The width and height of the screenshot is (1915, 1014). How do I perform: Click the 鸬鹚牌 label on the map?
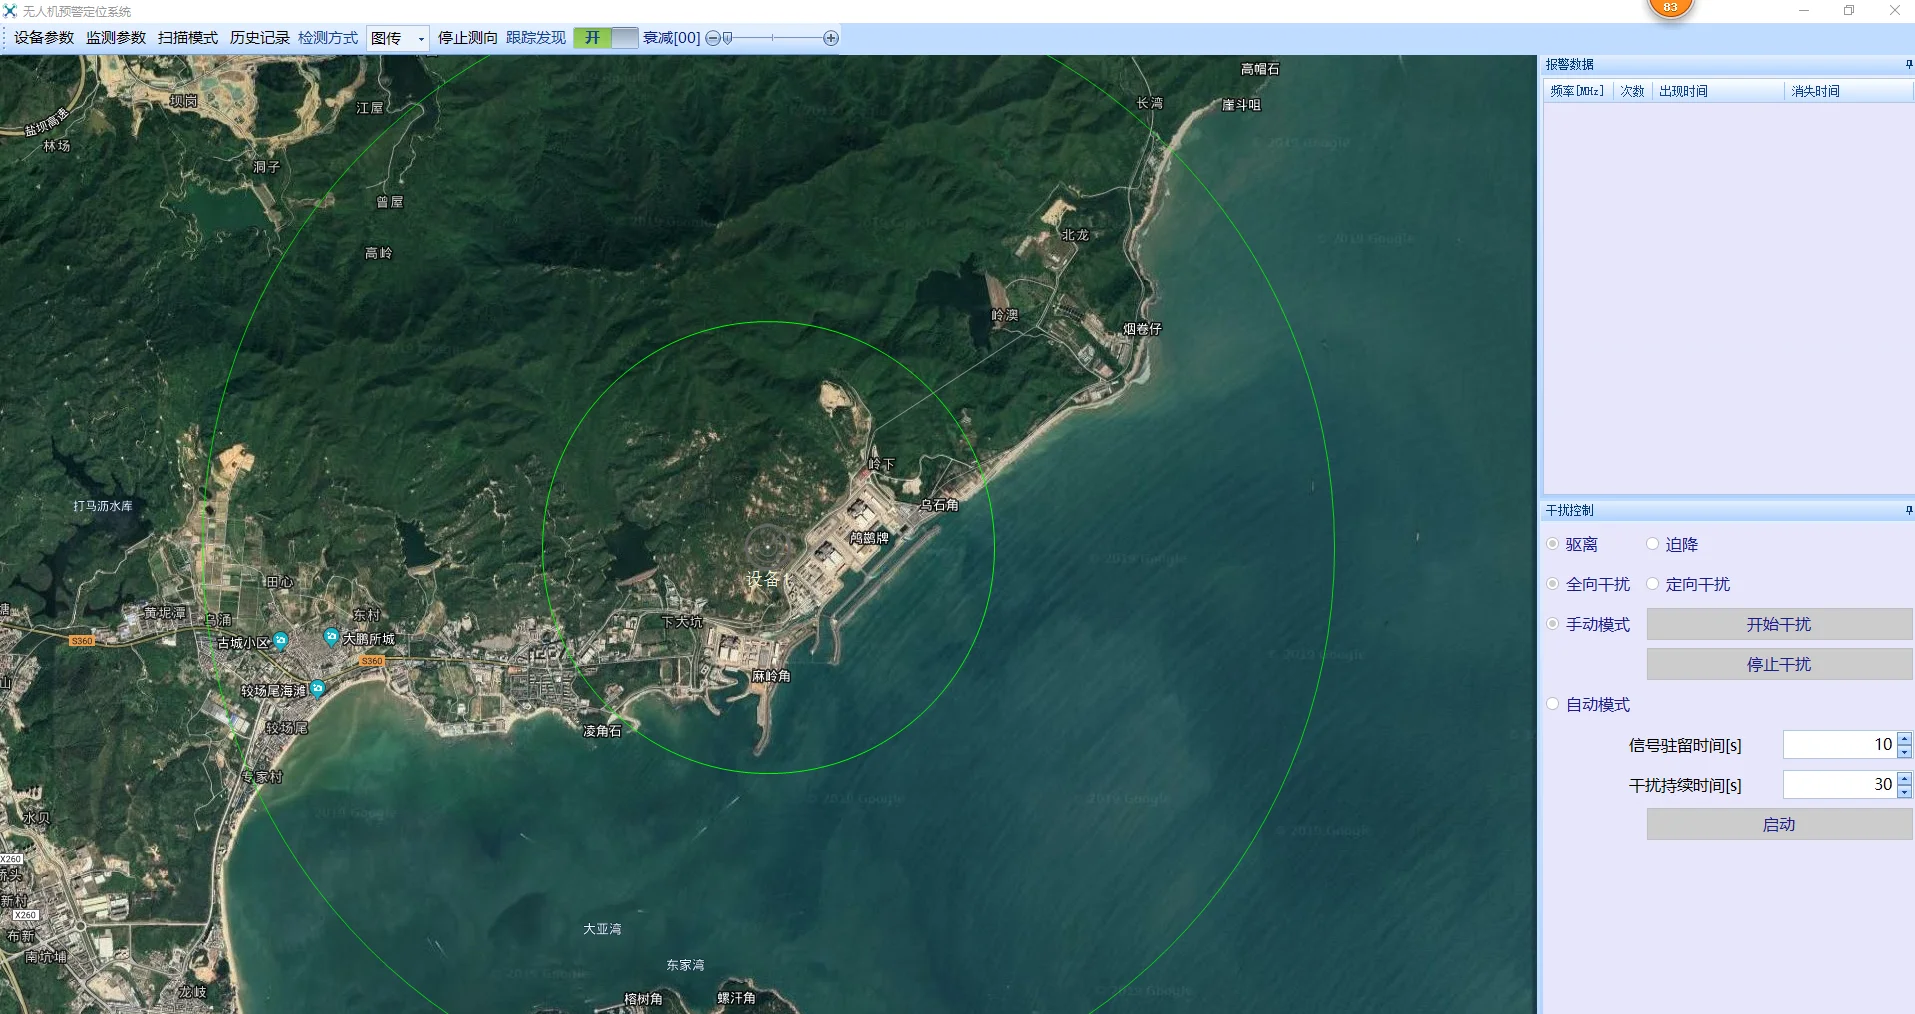tap(869, 538)
